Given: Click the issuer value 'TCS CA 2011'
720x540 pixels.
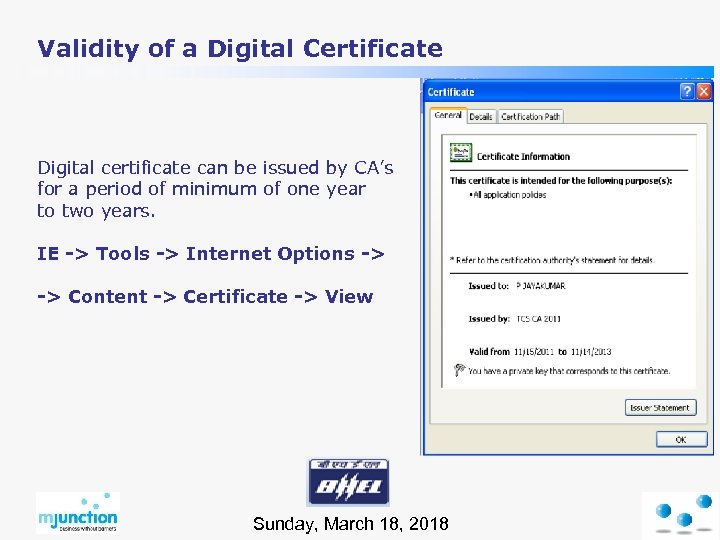Looking at the screenshot, I should click(538, 319).
